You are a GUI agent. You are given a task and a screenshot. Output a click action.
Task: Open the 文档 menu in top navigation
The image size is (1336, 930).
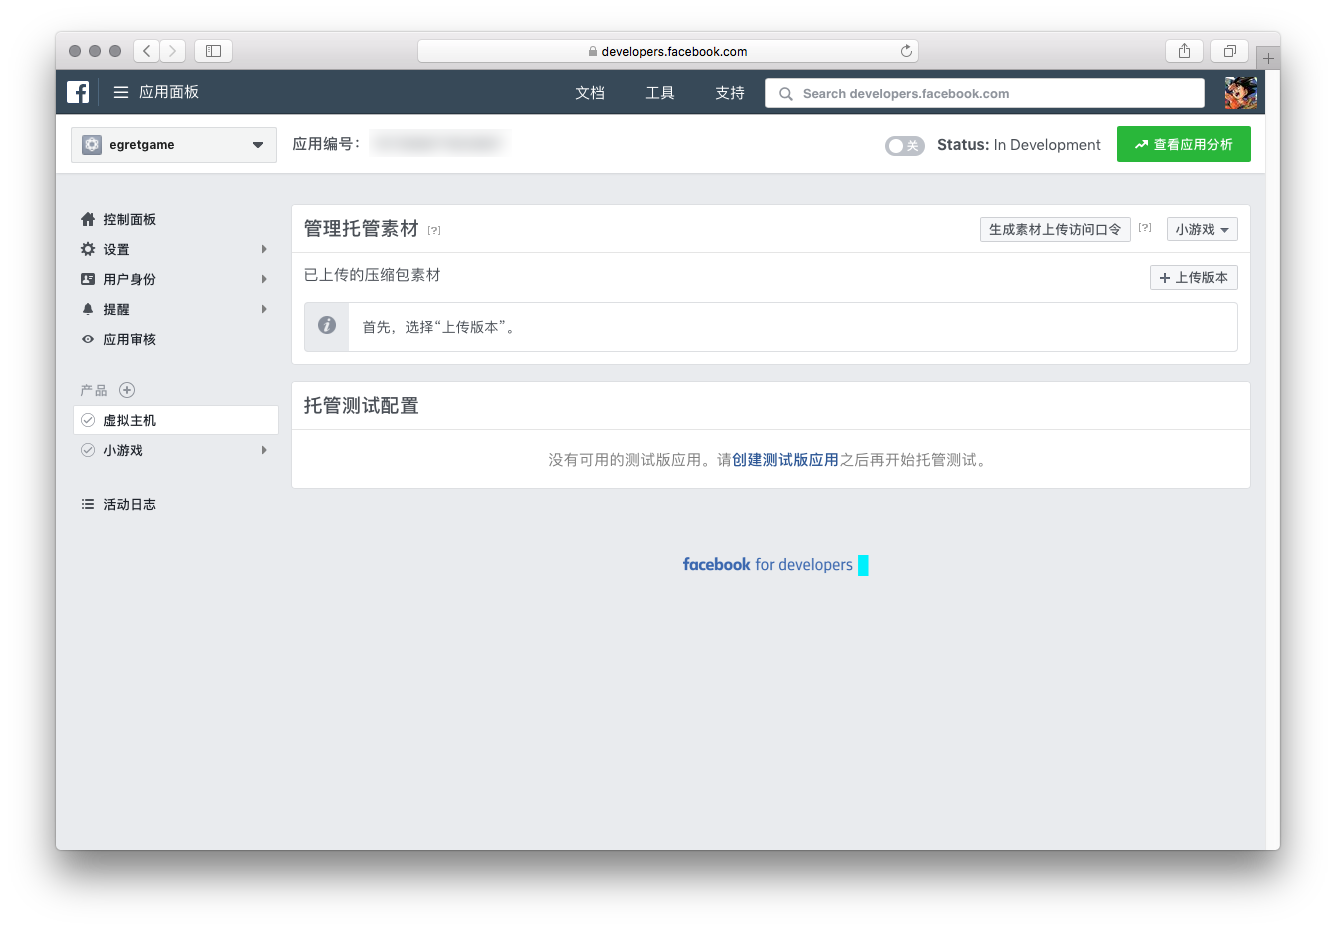(590, 93)
